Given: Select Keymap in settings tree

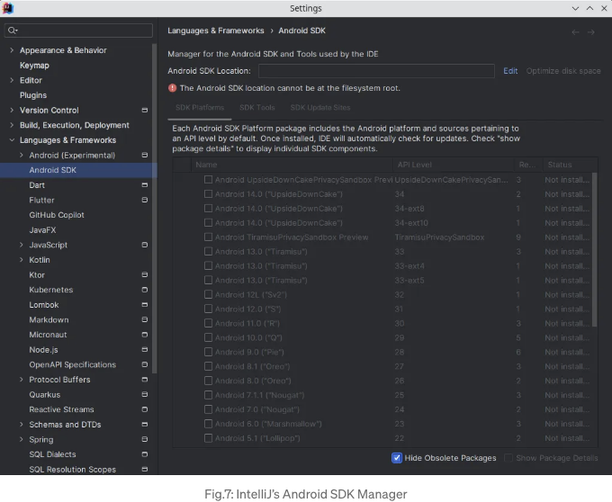Looking at the screenshot, I should 34,66.
